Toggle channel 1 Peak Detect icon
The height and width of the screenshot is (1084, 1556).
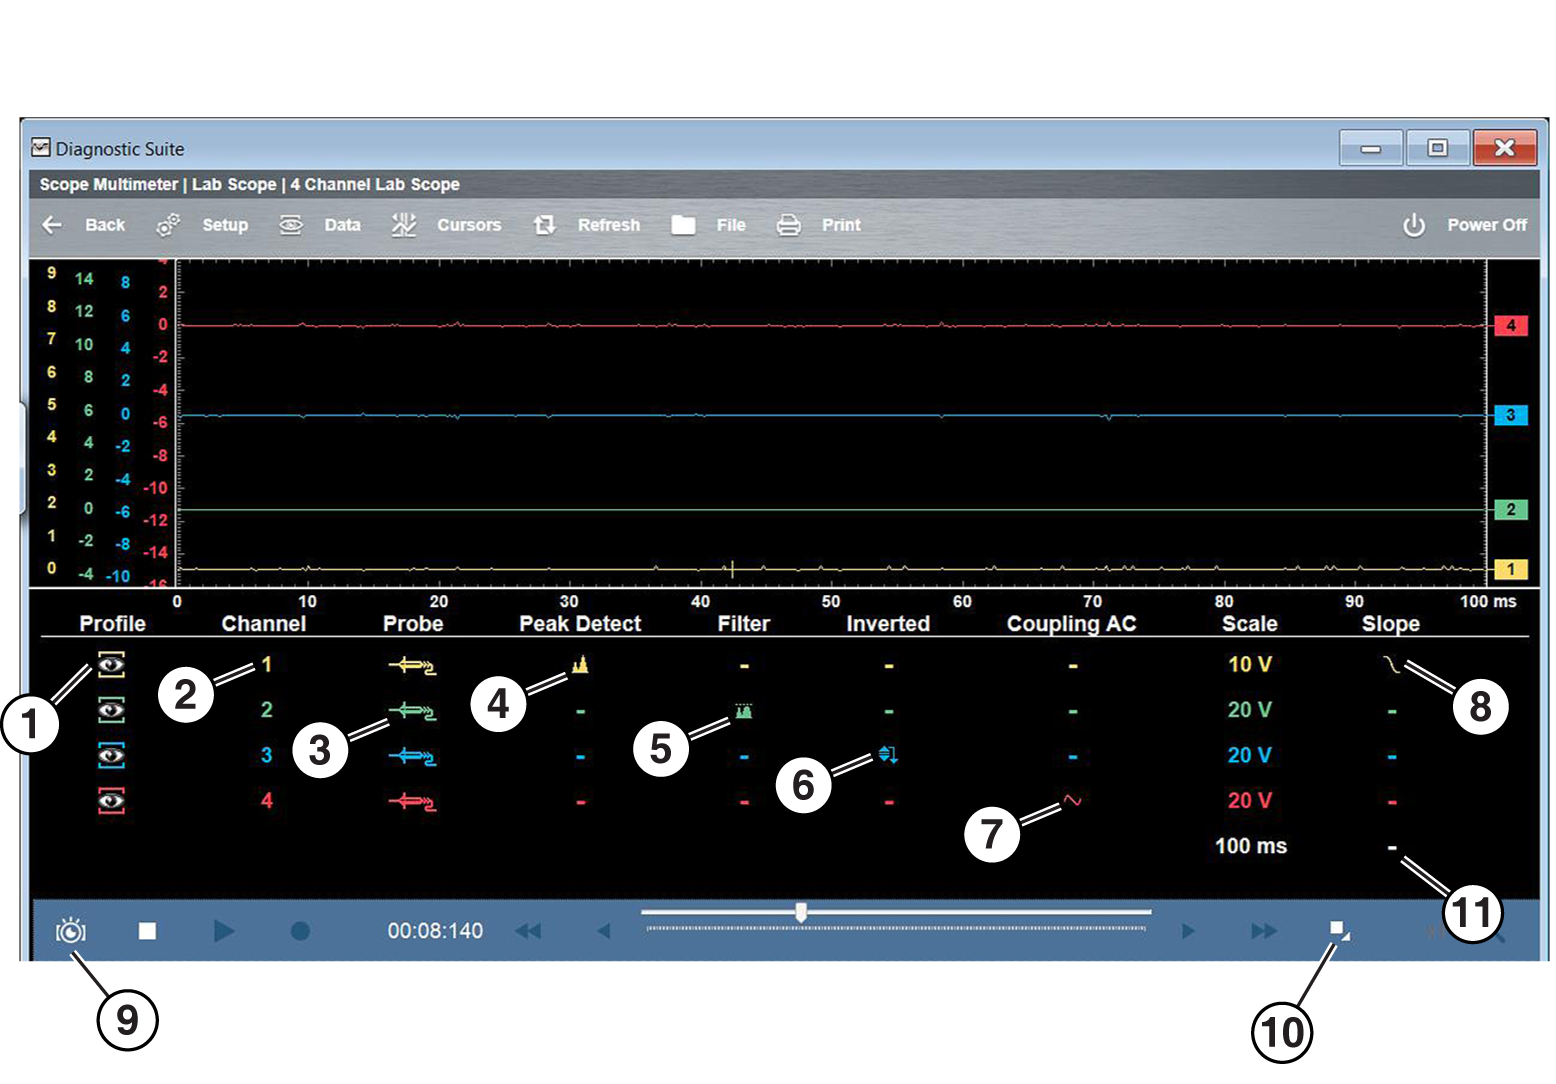coord(580,665)
